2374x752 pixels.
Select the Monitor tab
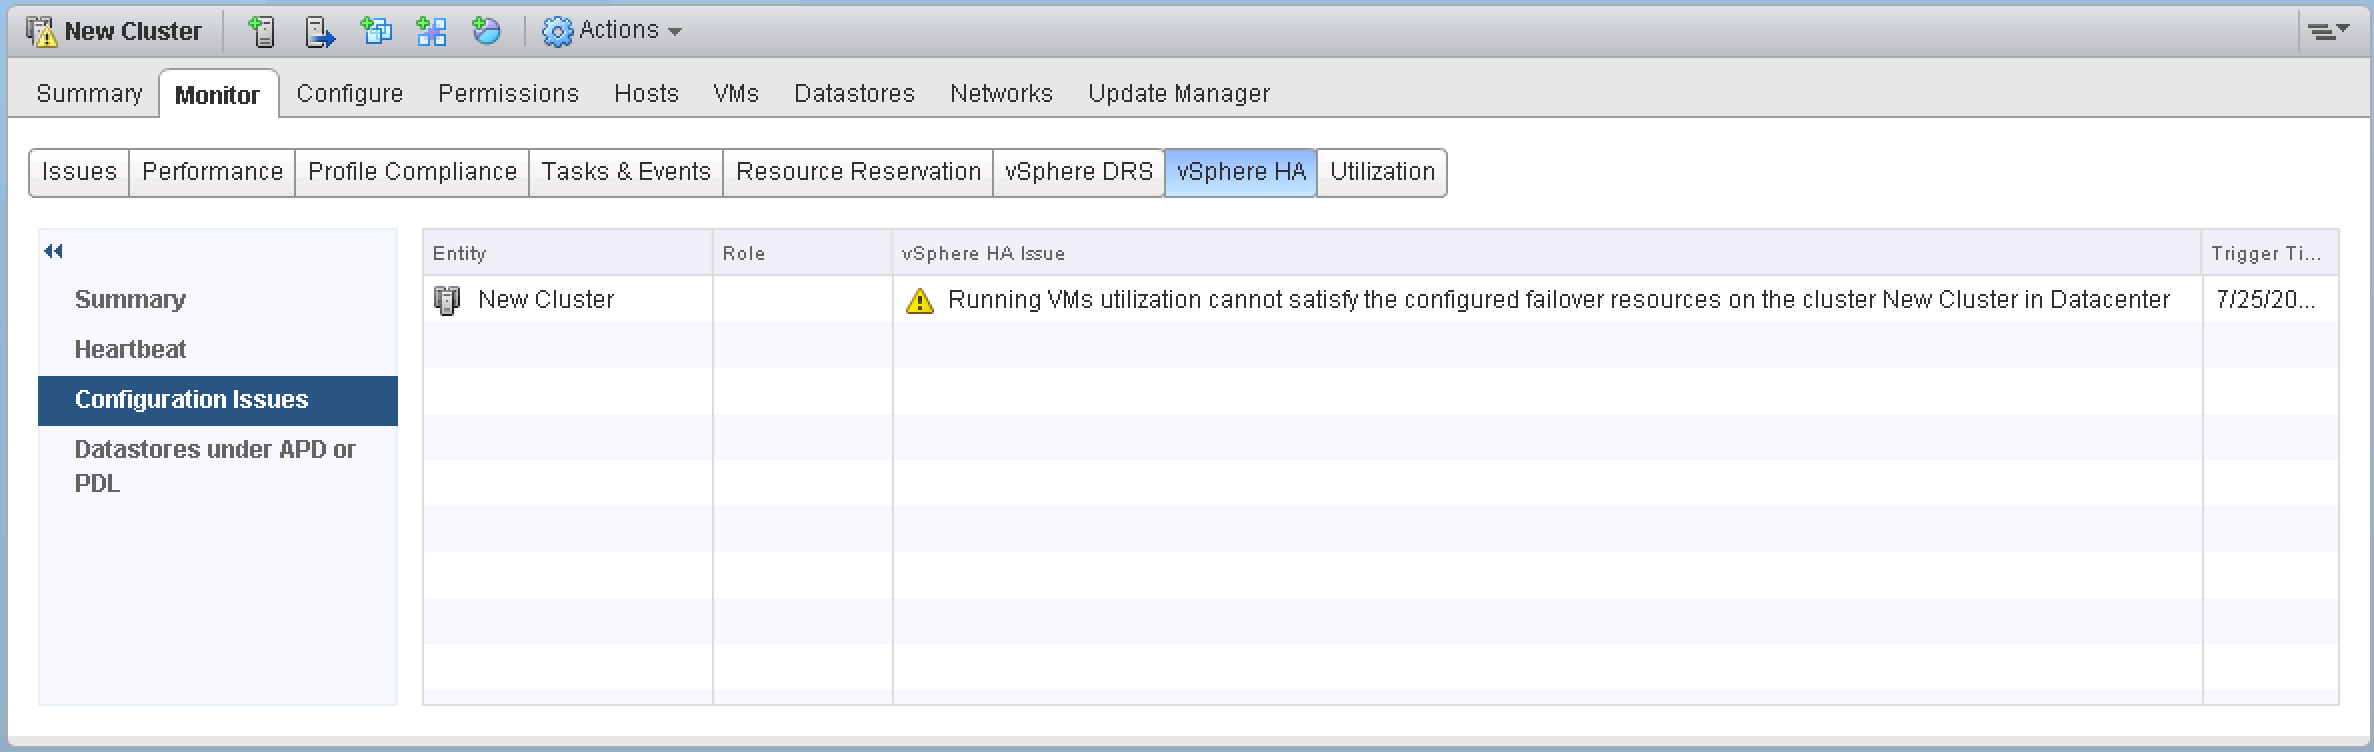pyautogui.click(x=218, y=95)
